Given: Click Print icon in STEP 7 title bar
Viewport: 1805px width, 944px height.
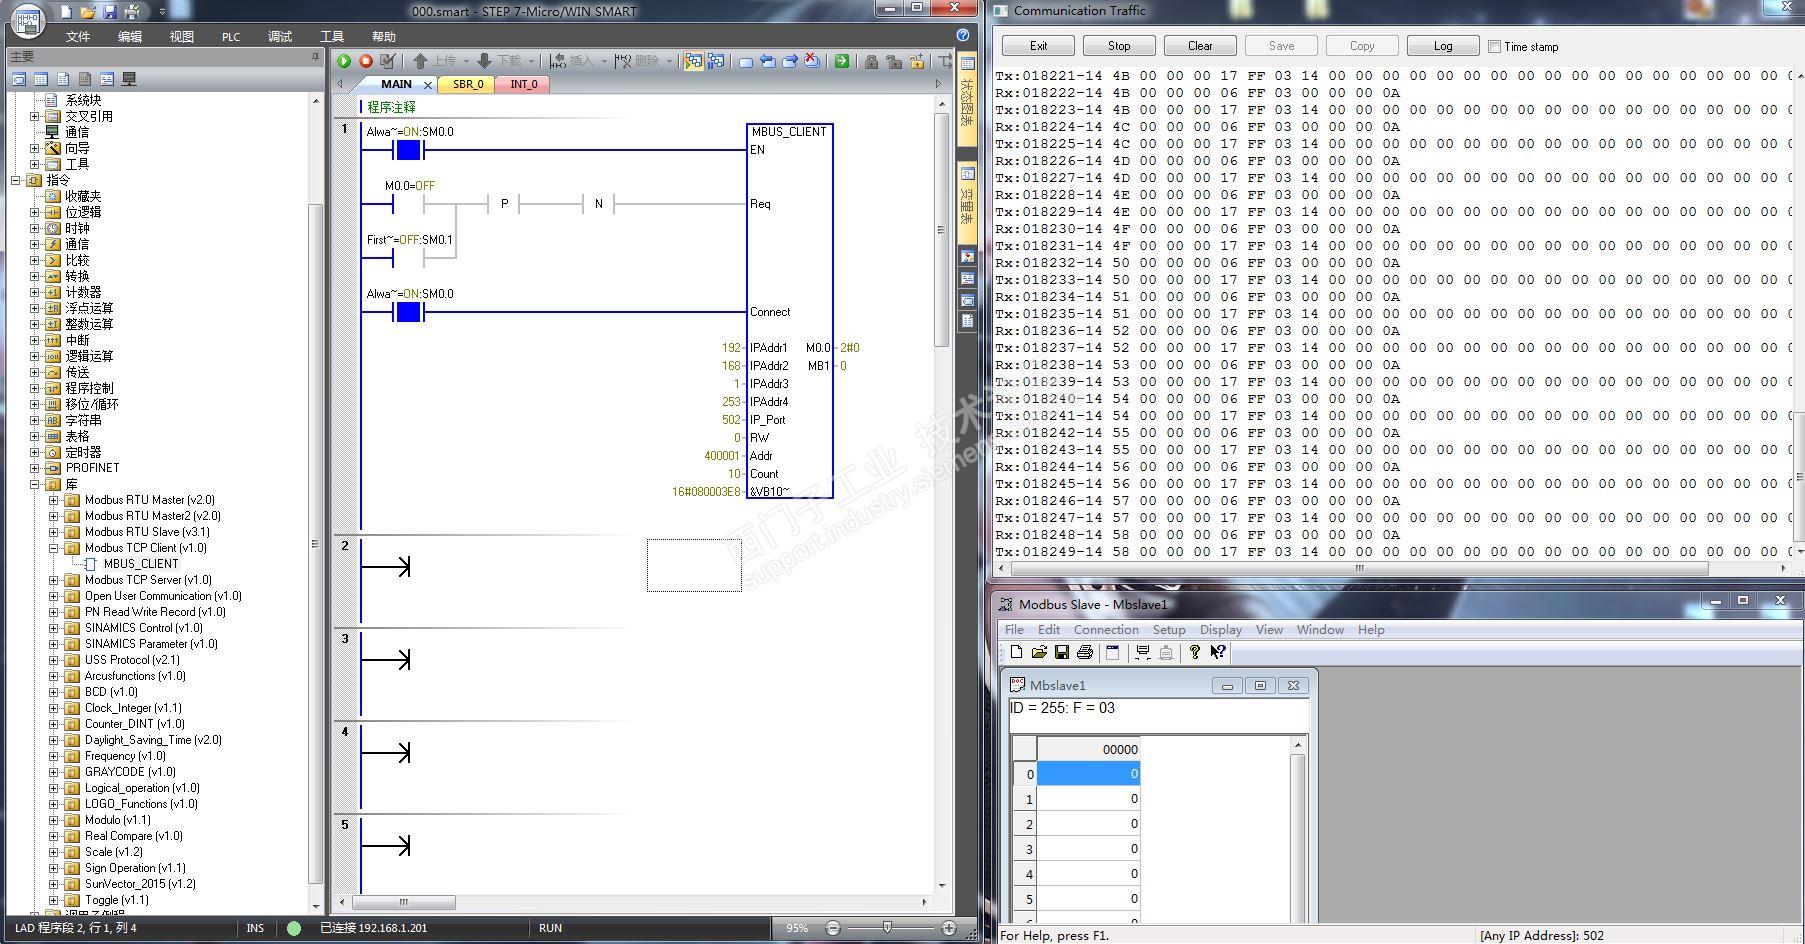Looking at the screenshot, I should point(132,12).
